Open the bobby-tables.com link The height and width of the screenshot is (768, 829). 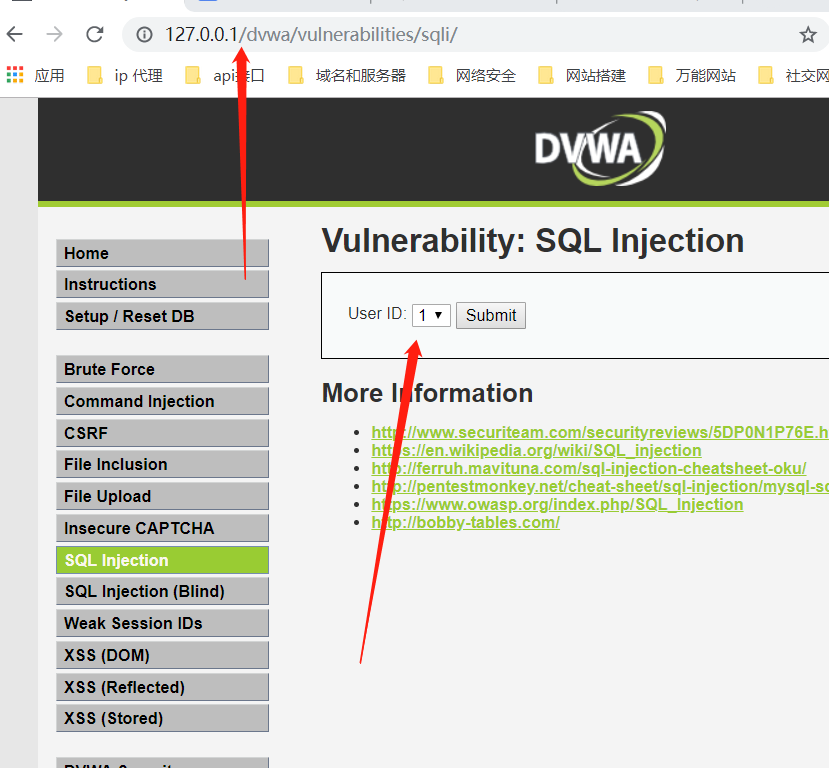coord(465,522)
